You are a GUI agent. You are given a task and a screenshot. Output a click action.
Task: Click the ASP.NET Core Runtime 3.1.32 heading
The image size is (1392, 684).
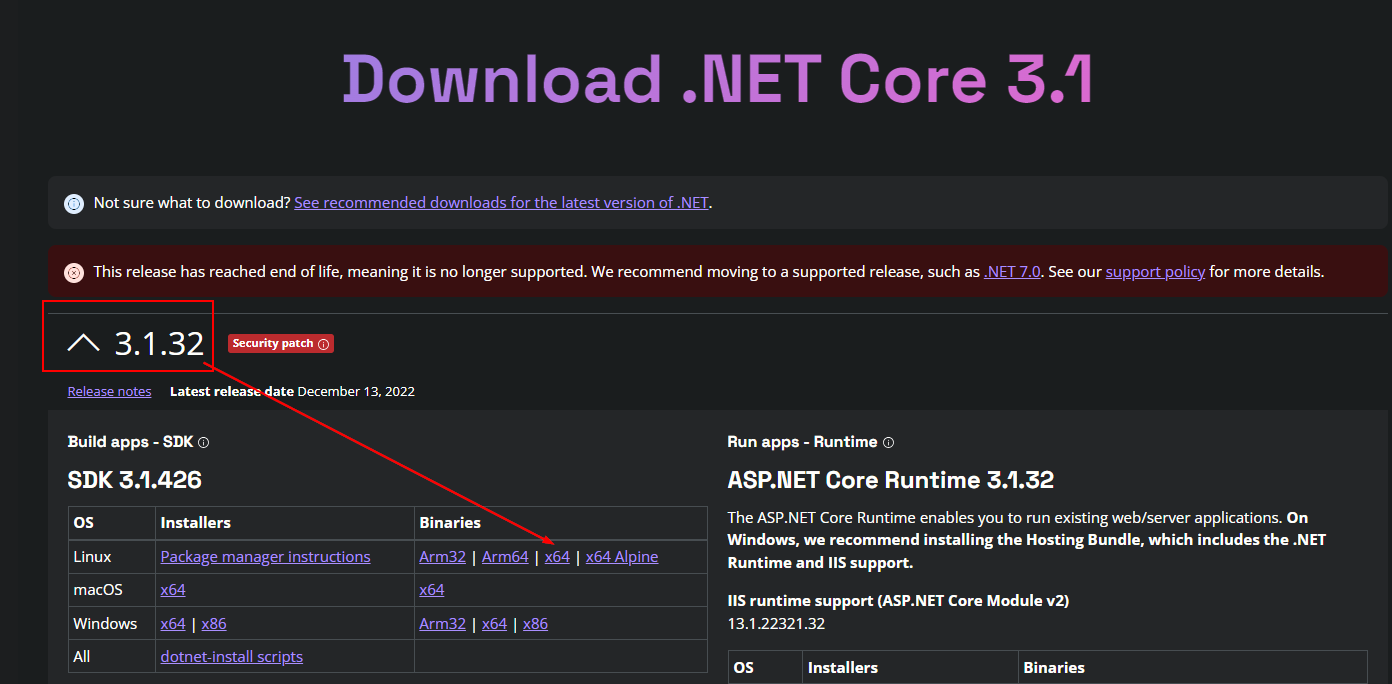coord(891,480)
